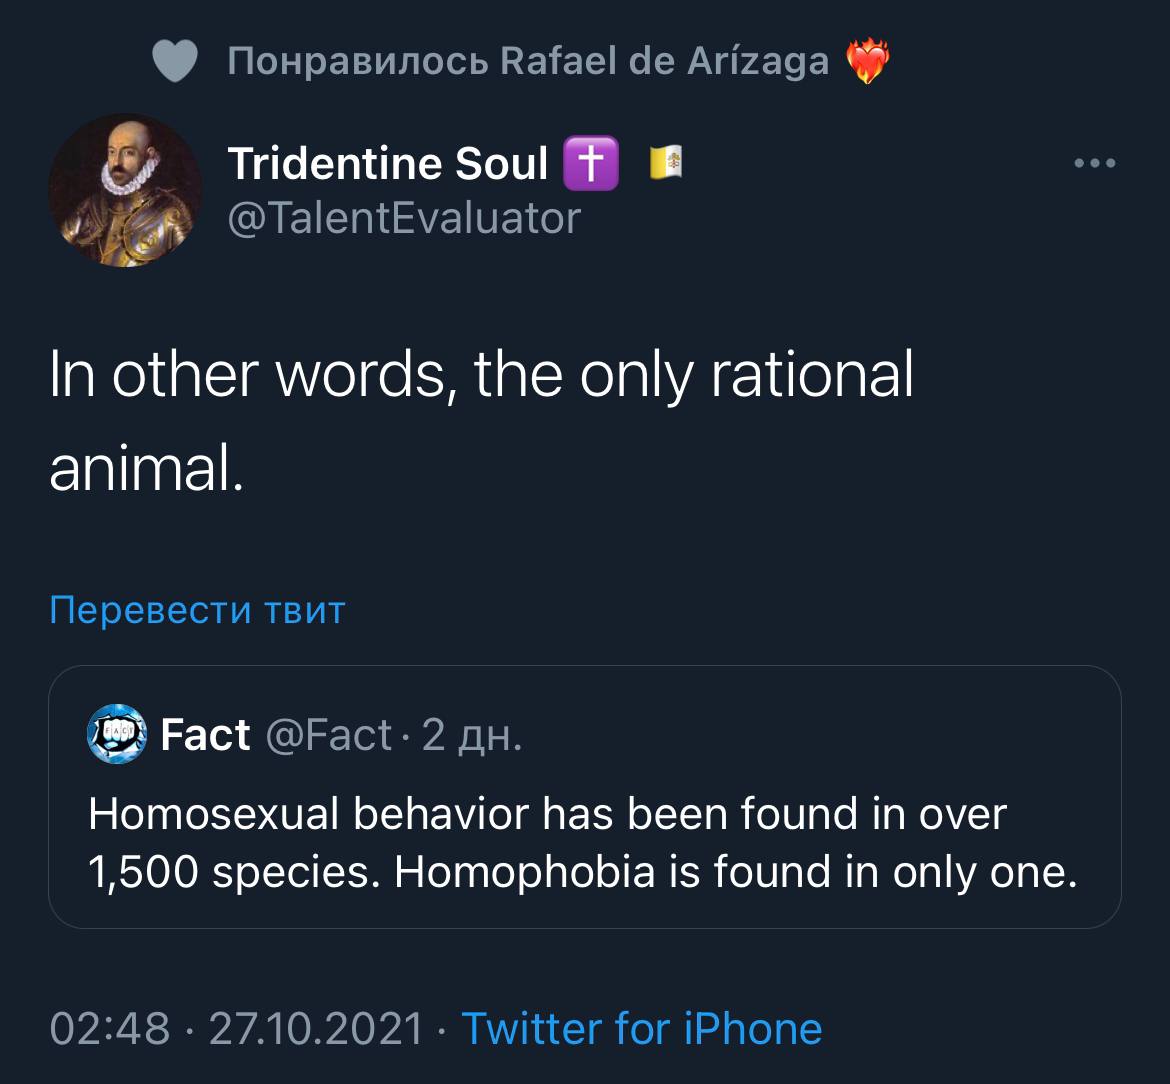Click the Vatican flag emoji
This screenshot has height=1084, width=1170.
coord(666,163)
